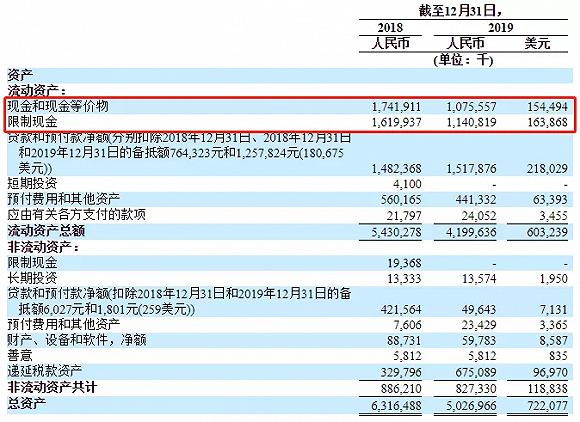The width and height of the screenshot is (580, 422).
Task: Select the value 7,606
Action: pos(407,325)
